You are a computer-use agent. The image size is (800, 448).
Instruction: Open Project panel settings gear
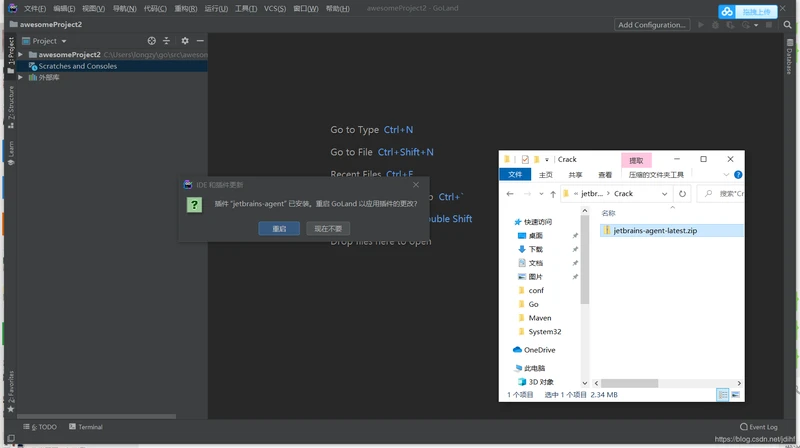tap(184, 41)
